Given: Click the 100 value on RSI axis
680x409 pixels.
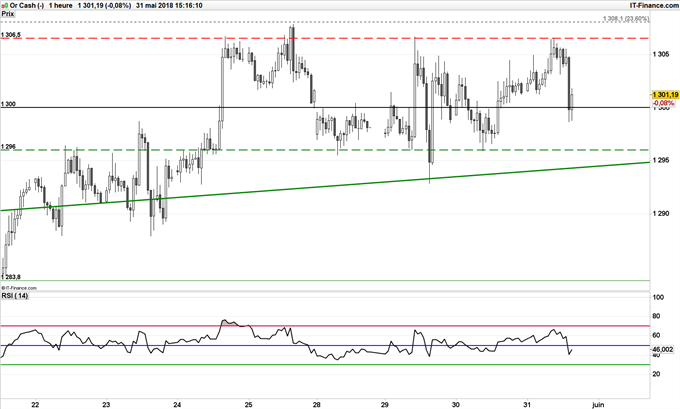Looking at the screenshot, I should tap(658, 297).
